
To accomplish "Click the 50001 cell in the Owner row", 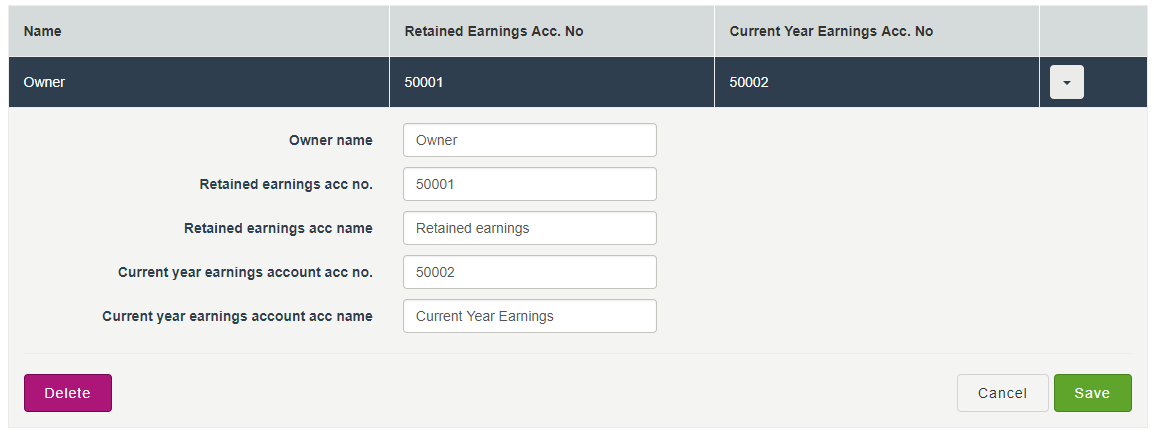I will click(423, 82).
